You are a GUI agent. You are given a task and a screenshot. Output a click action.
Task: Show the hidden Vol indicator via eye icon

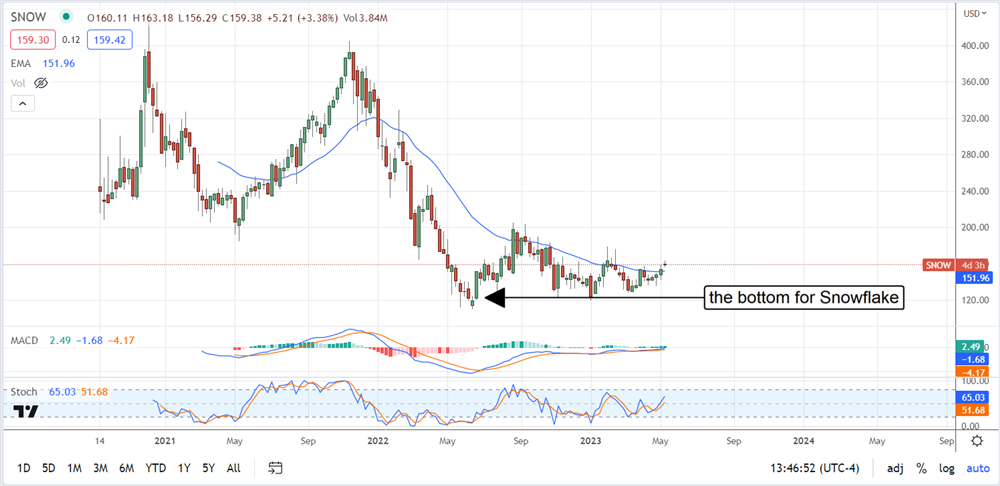(42, 84)
